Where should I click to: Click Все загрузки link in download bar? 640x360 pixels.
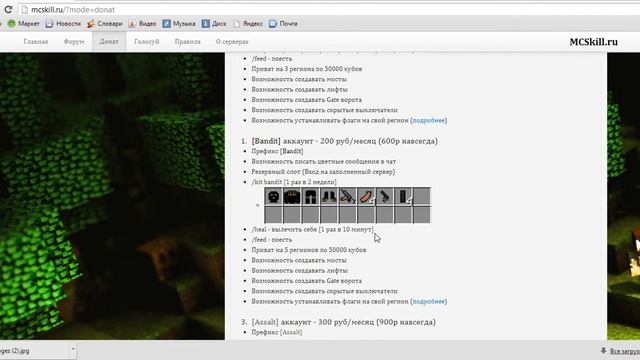pos(624,351)
